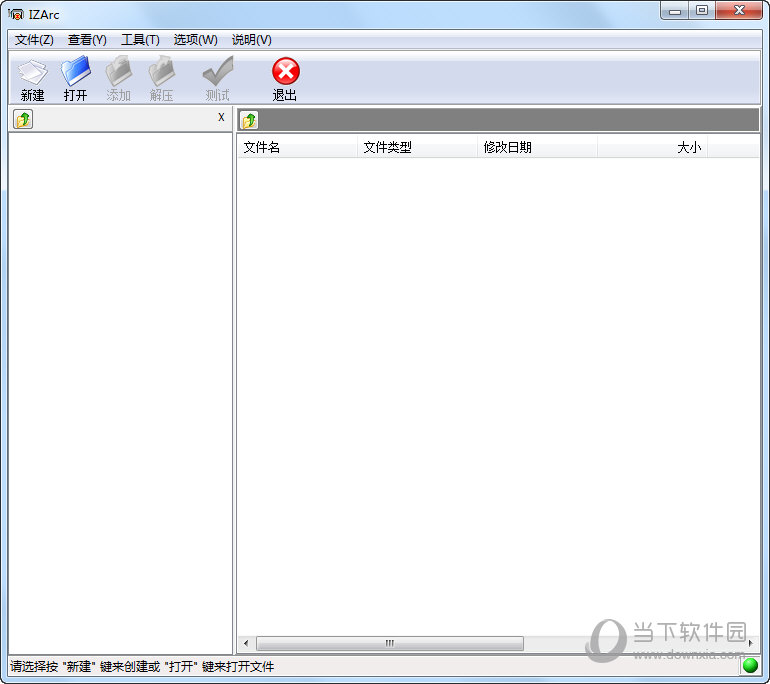Open the 文件(Z) menu
Viewport: 770px width, 684px height.
coord(34,40)
